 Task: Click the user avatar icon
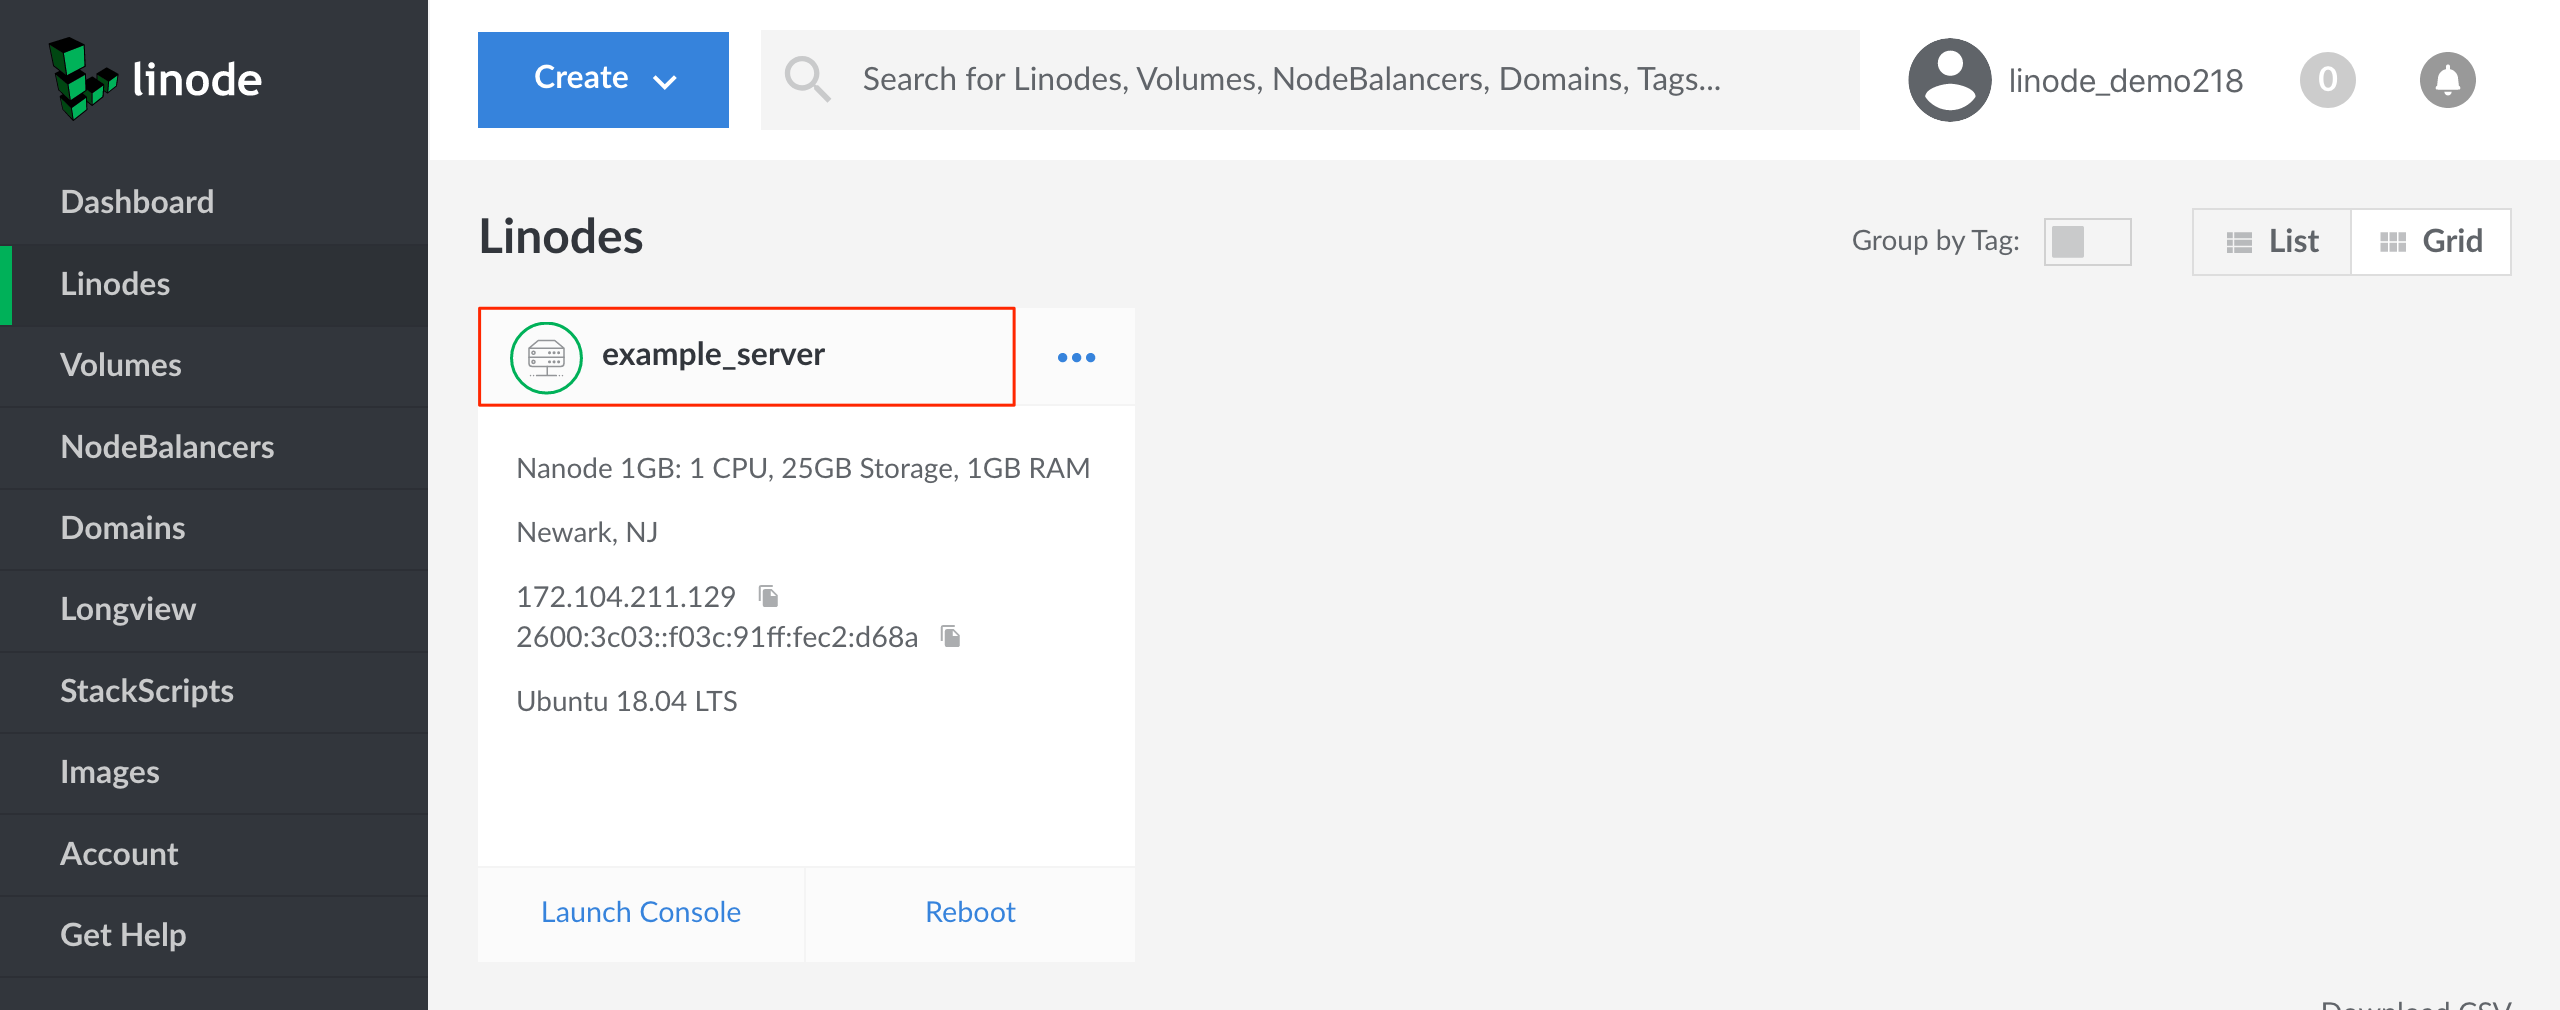[x=1949, y=80]
